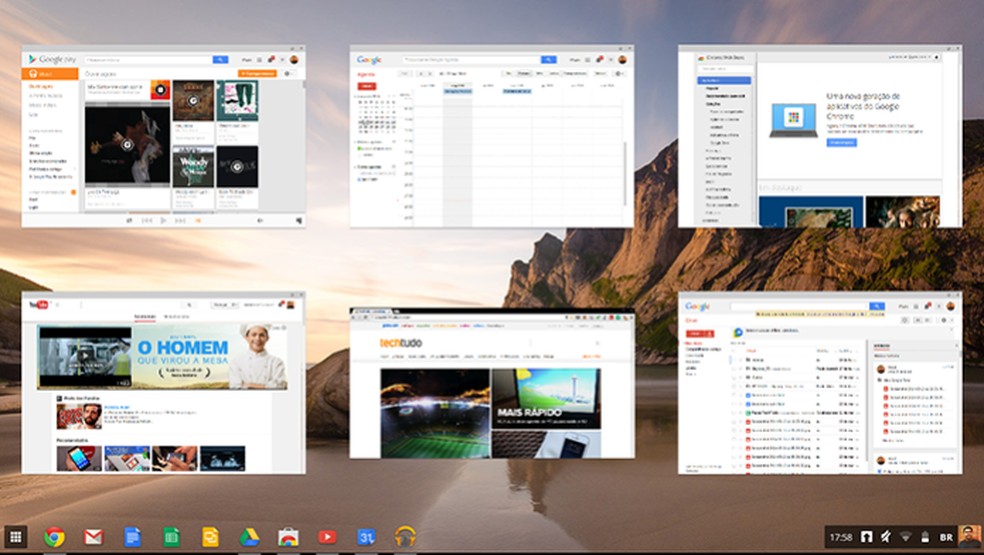Open Gmail from the shelf

(x=94, y=537)
